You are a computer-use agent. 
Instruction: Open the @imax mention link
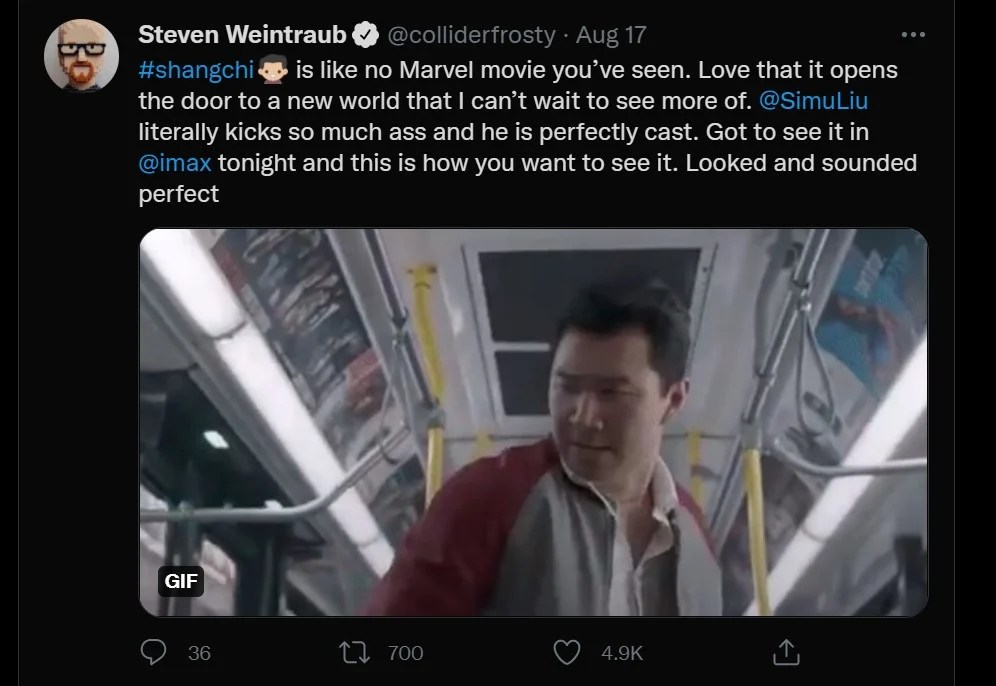coord(175,163)
